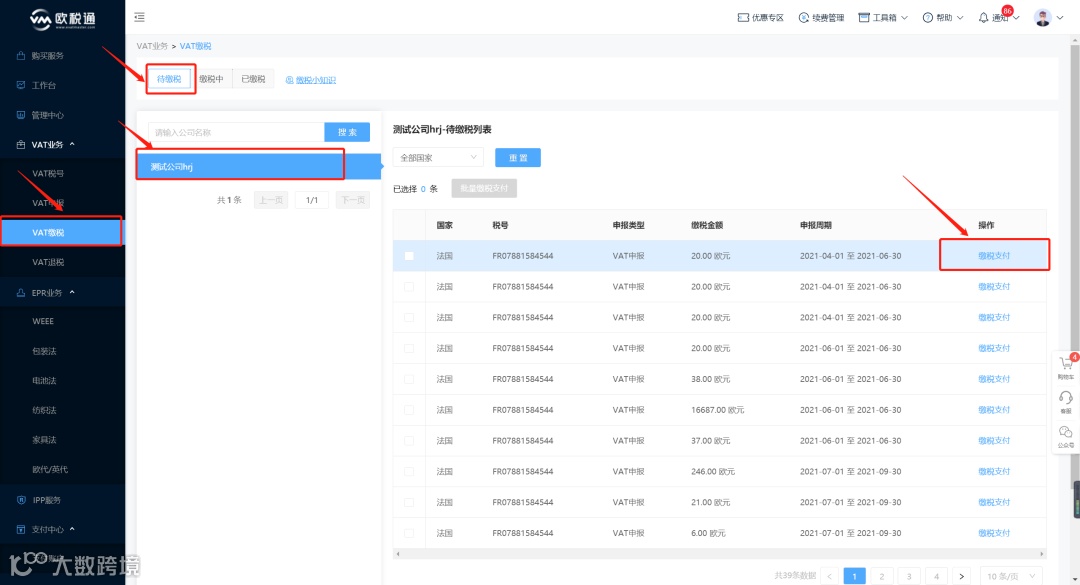Click 上一页 in company list
The height and width of the screenshot is (585, 1080).
tap(271, 201)
